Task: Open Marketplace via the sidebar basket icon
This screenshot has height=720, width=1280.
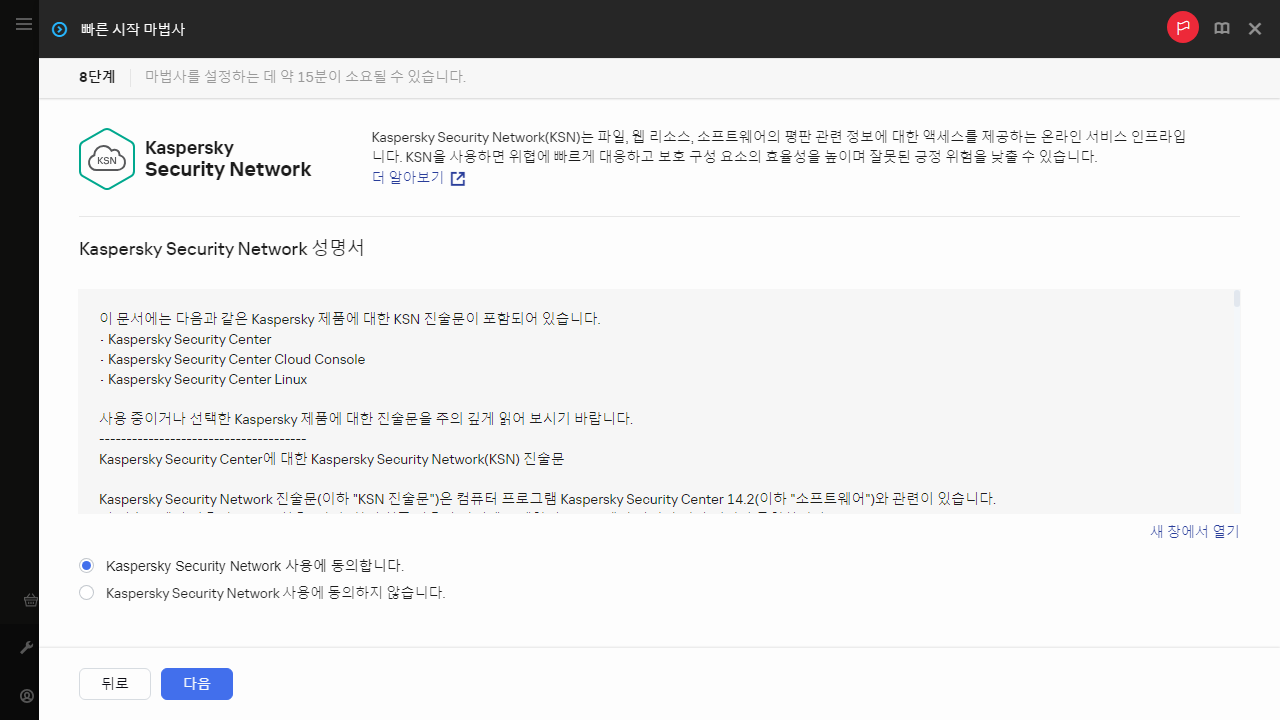Action: pos(30,600)
